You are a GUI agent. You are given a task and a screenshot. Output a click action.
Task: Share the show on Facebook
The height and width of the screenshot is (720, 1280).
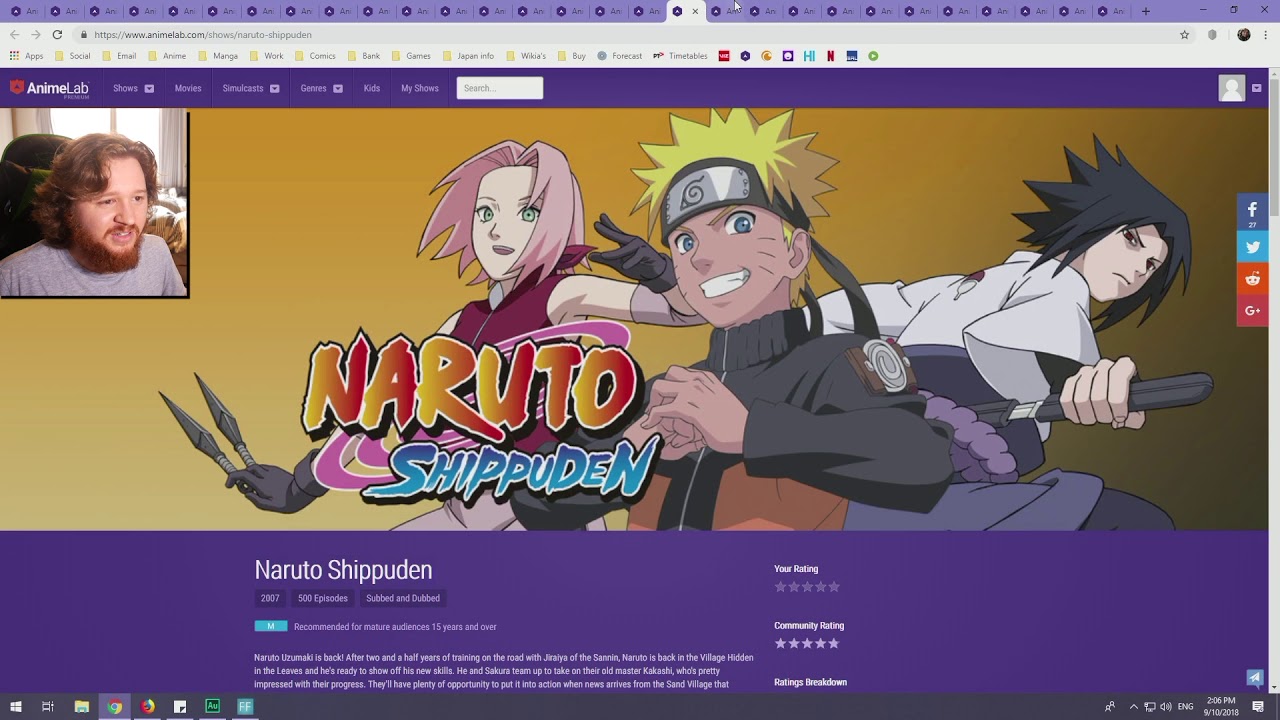click(1252, 211)
